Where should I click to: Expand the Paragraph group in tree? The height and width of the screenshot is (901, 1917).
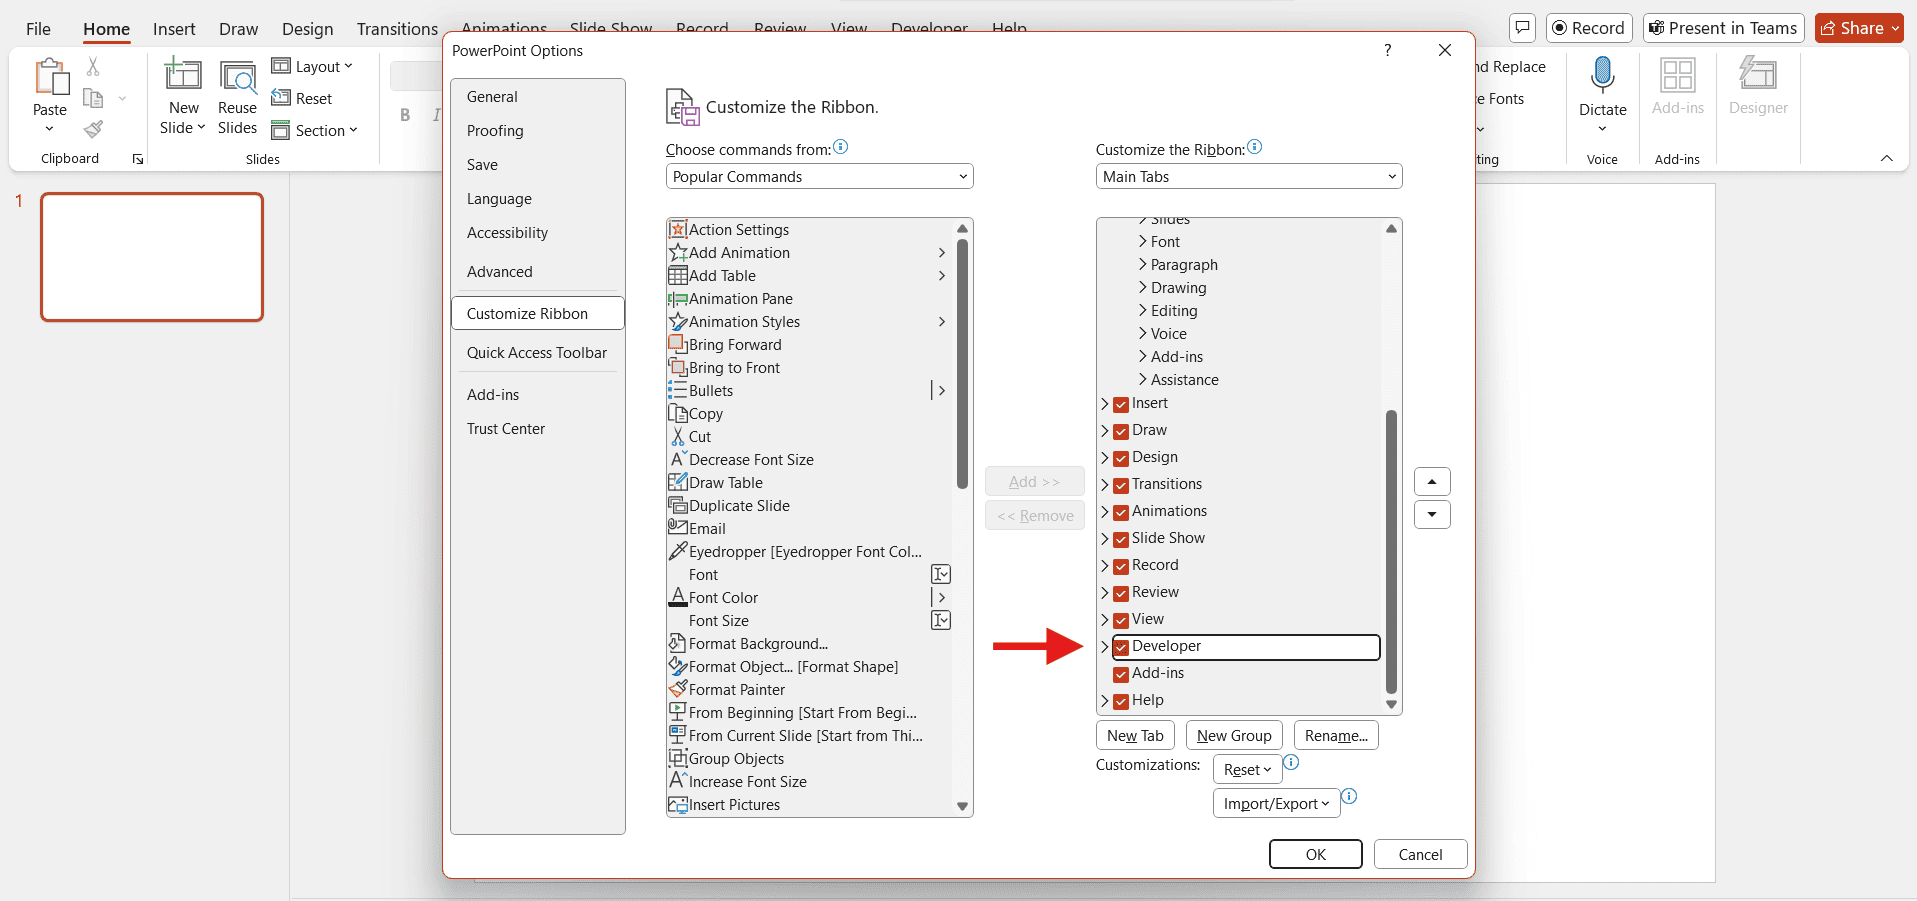click(x=1142, y=265)
